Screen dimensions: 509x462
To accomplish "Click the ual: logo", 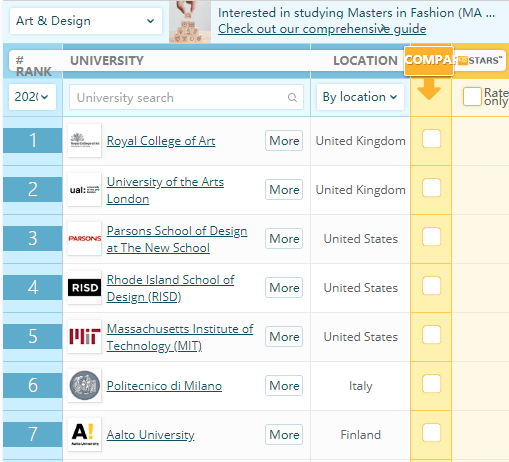I will 85,189.
